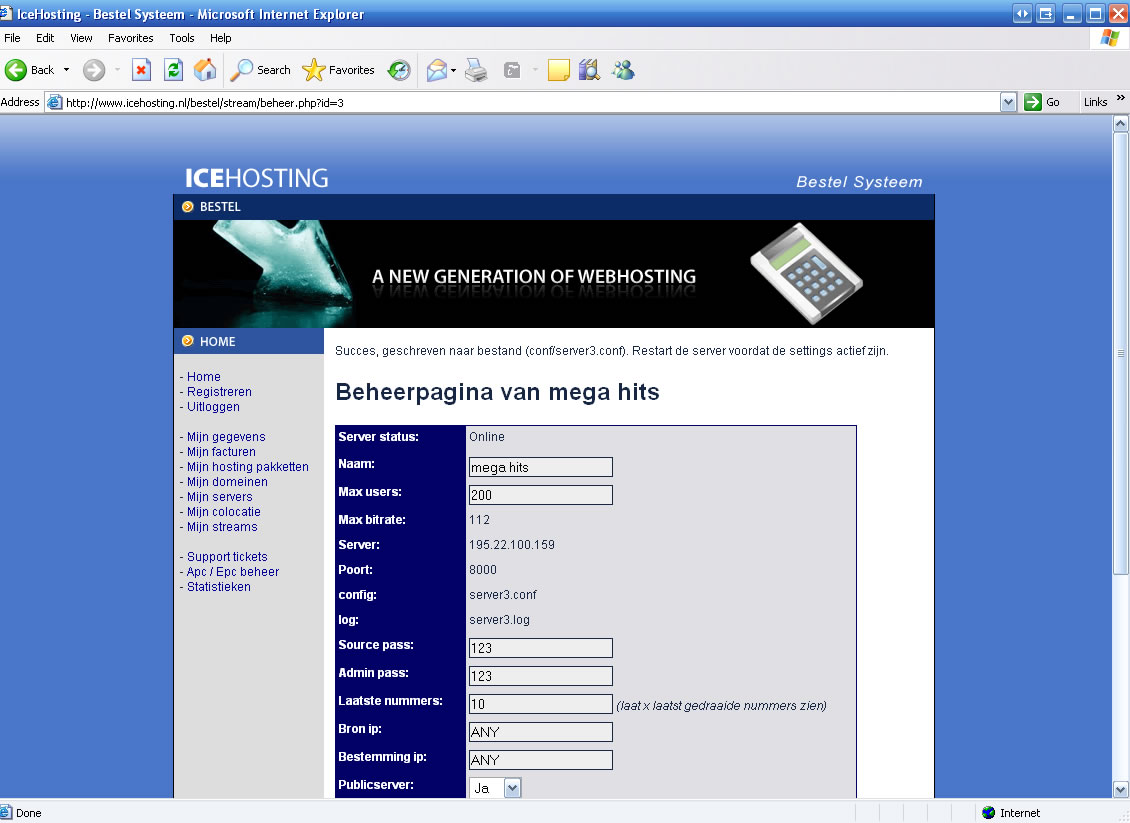Expand the Publicserver dropdown
Screen dimensions: 1130x823
[512, 788]
